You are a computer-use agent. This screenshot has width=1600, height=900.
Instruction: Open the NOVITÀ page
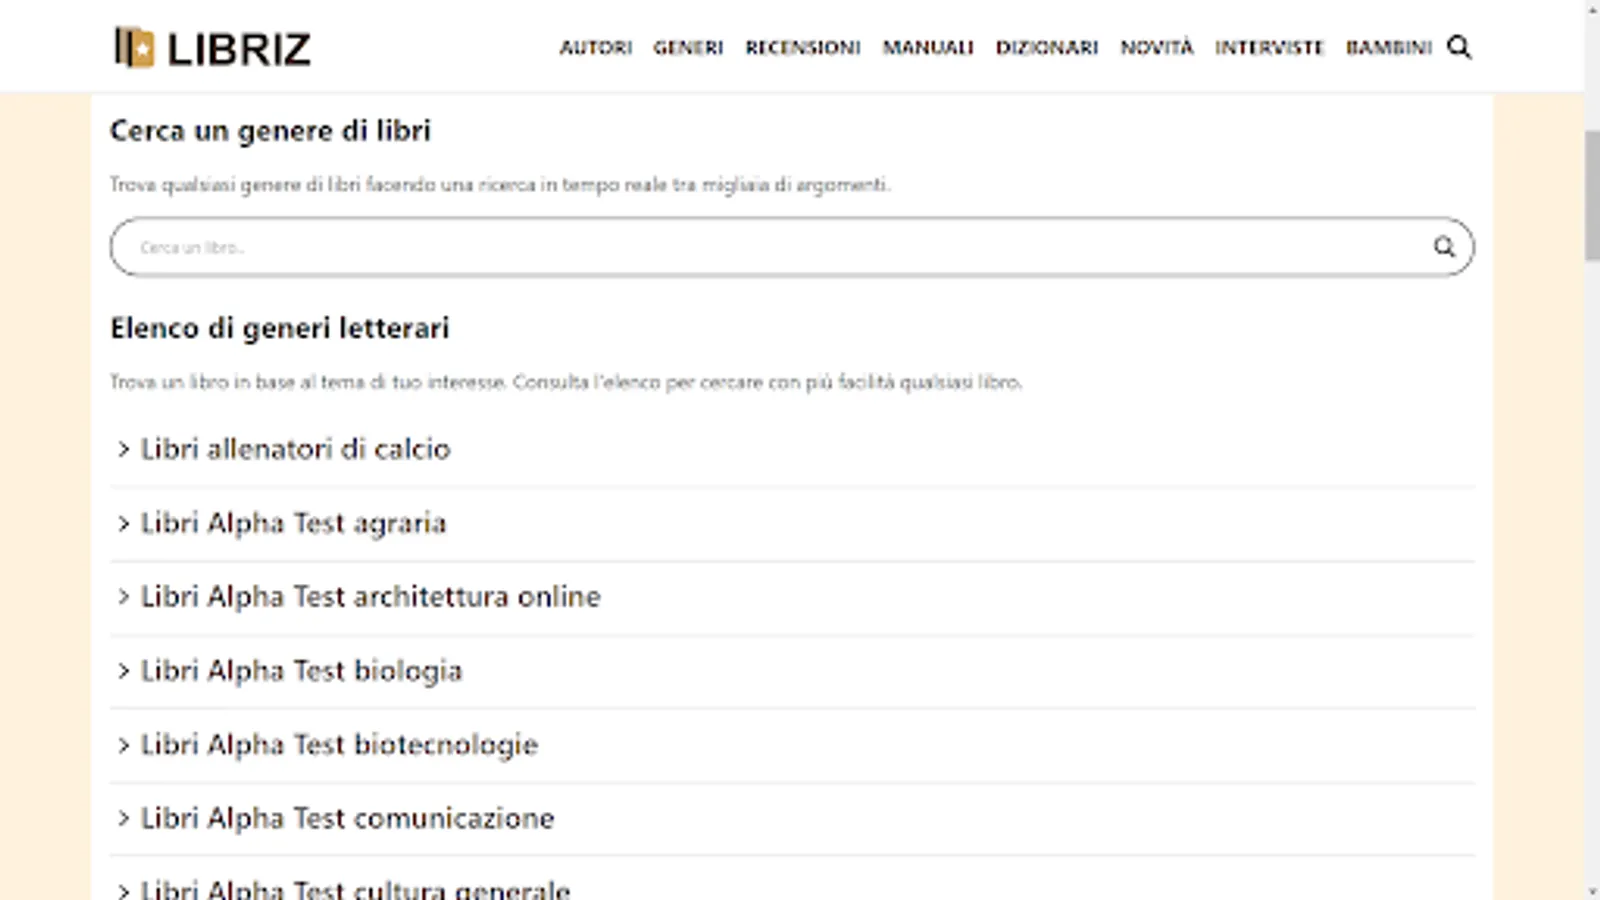(1157, 47)
